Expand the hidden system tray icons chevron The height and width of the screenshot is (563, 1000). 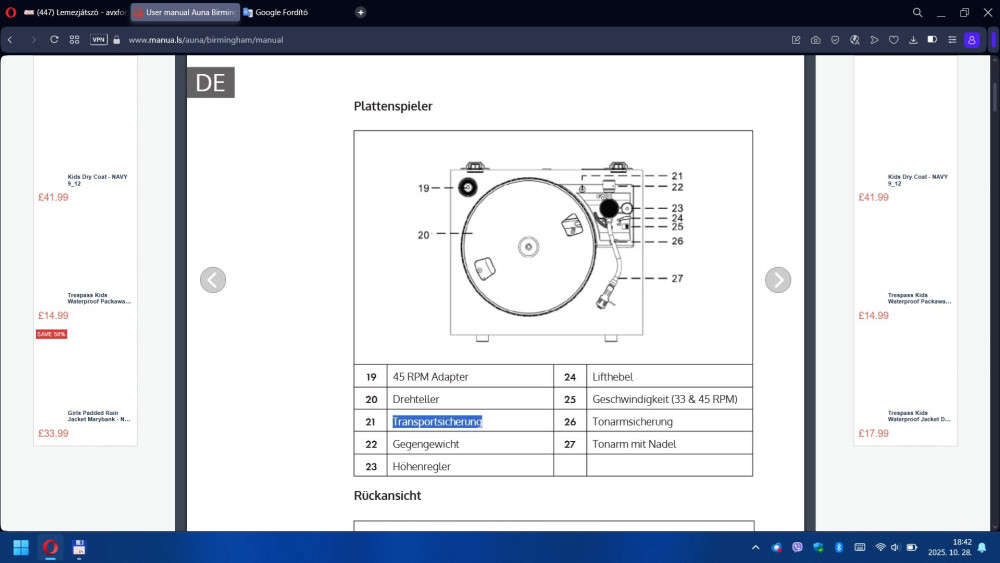755,547
